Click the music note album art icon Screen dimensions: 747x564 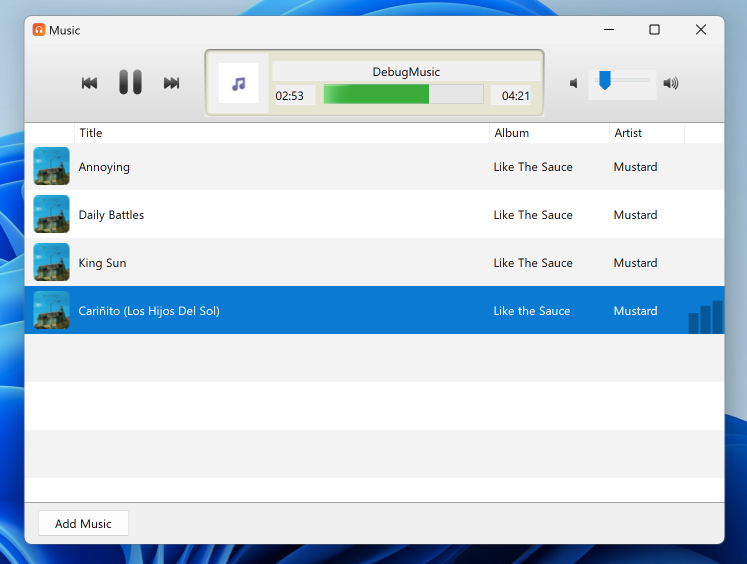(238, 83)
